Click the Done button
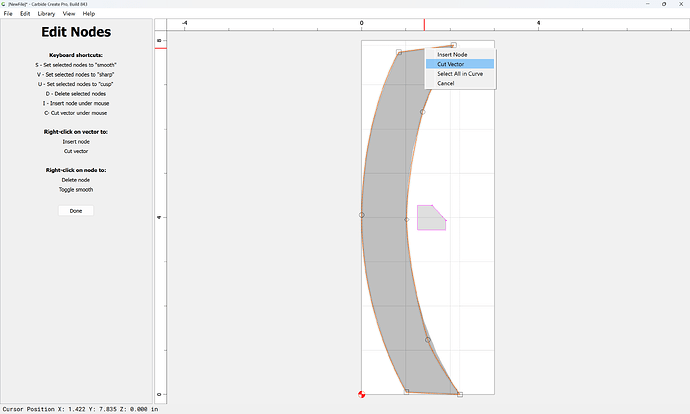 pos(76,211)
